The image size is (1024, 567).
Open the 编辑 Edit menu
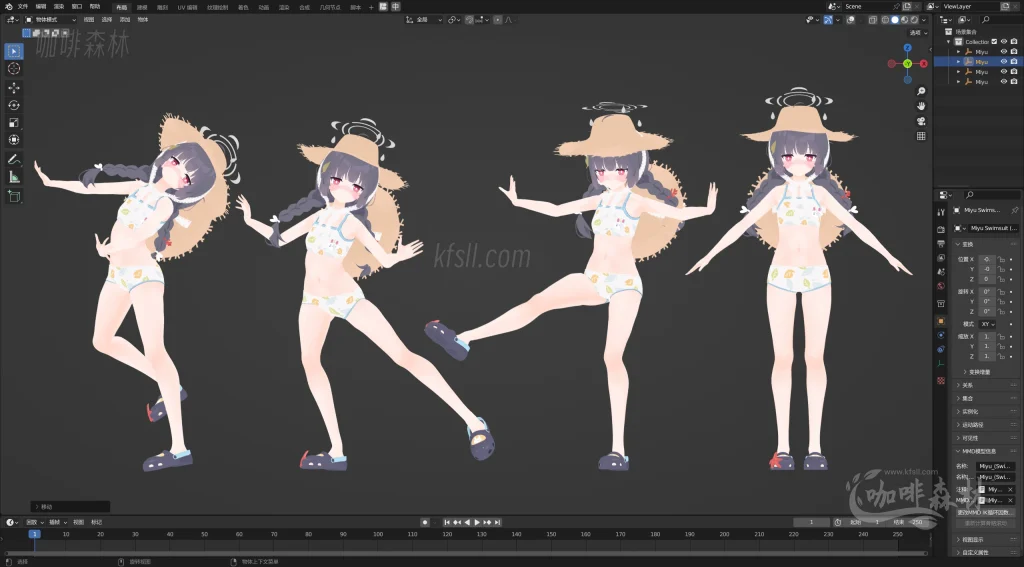tap(41, 7)
